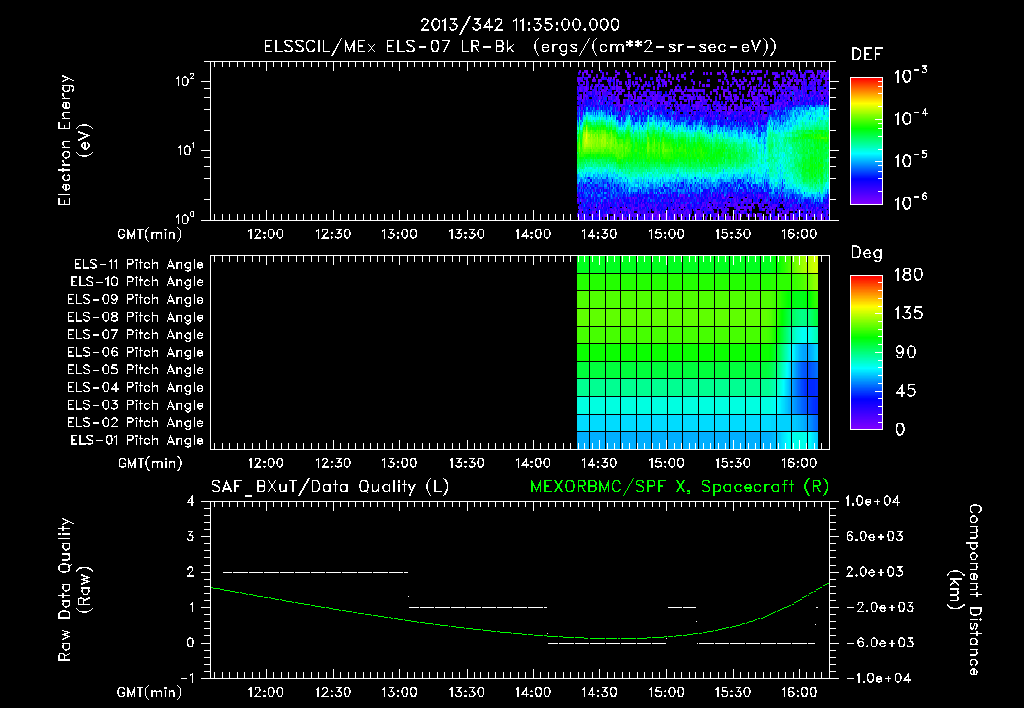
Task: Click the Deg pitch angle color bar
Action: click(x=866, y=352)
